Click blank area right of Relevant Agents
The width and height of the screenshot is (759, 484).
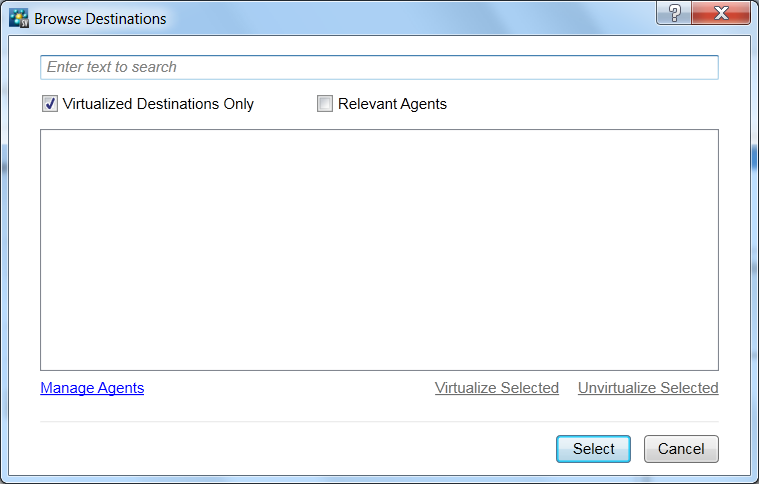point(580,104)
